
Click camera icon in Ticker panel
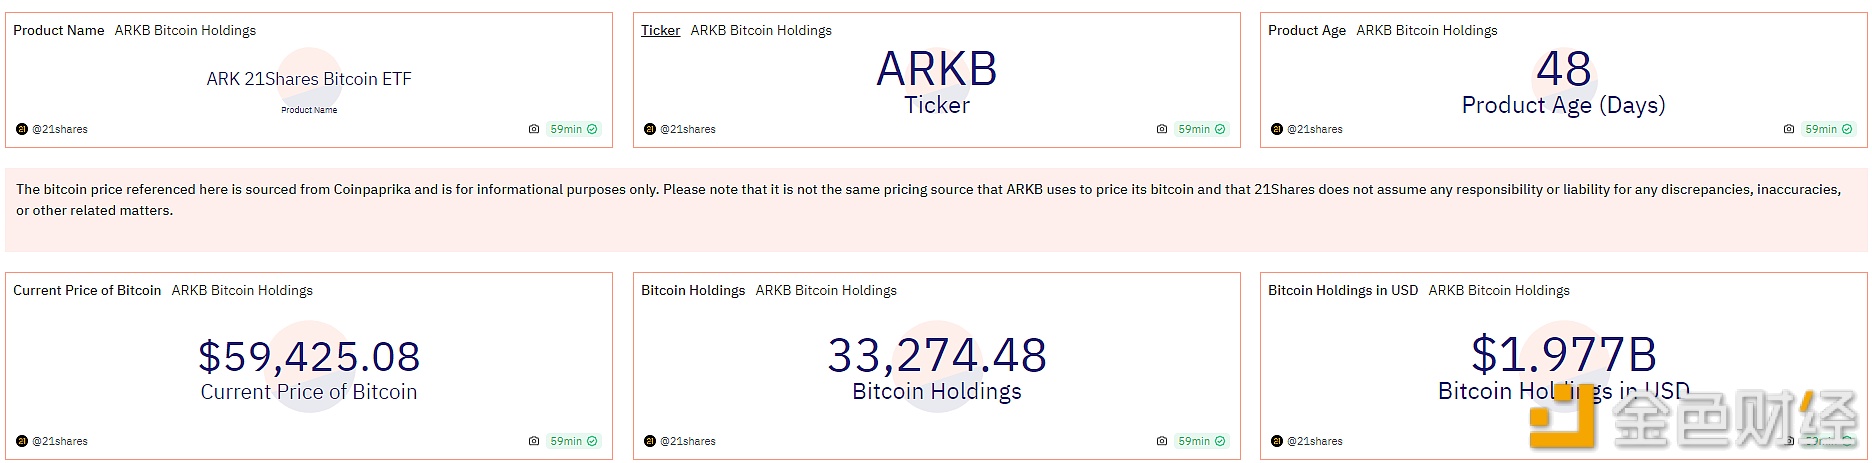click(x=1162, y=129)
